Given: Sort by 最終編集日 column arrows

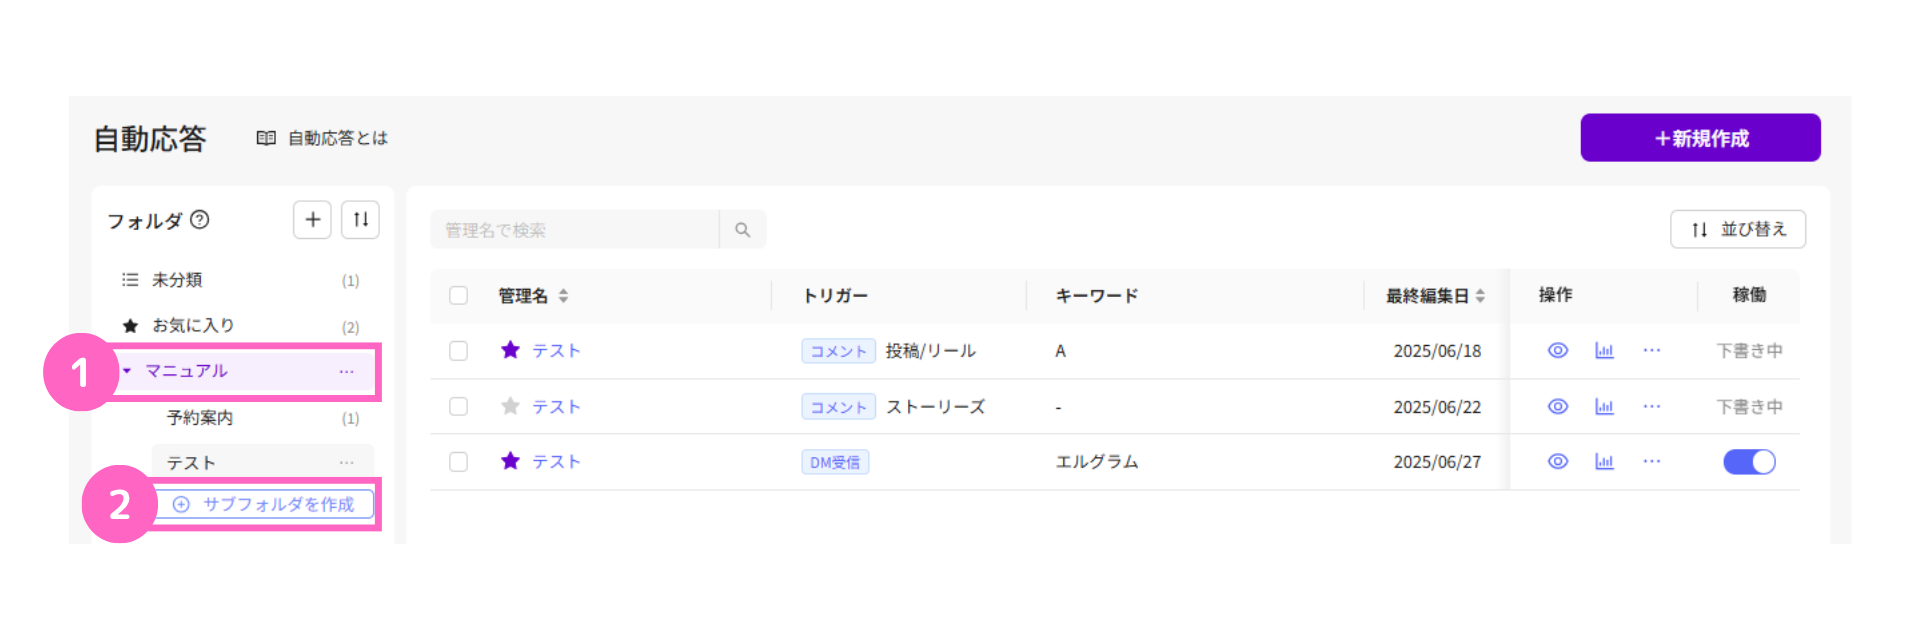Looking at the screenshot, I should 1480,296.
